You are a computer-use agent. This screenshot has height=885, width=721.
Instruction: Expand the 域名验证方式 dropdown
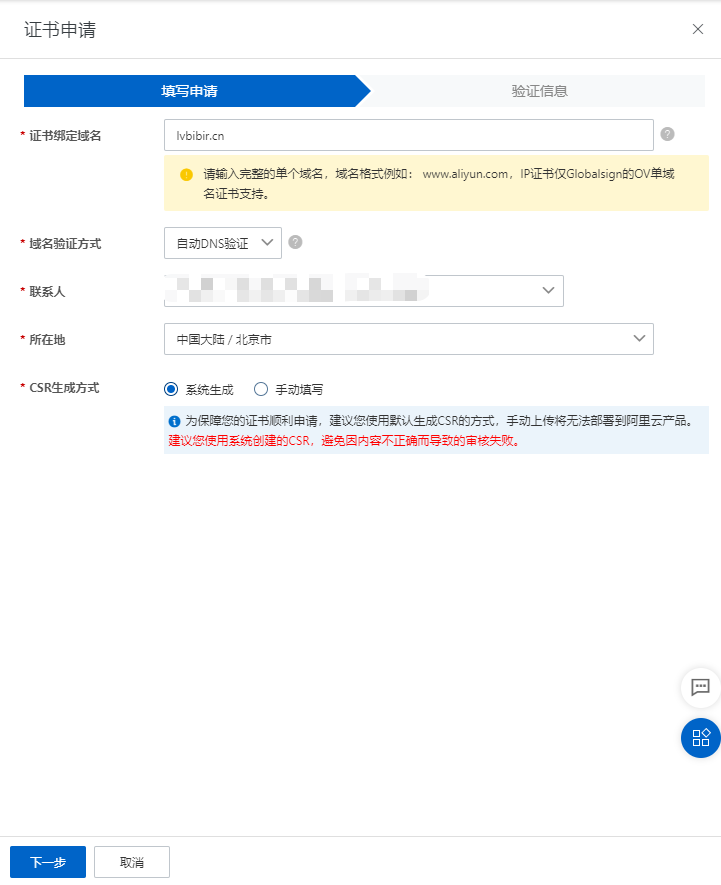point(223,242)
